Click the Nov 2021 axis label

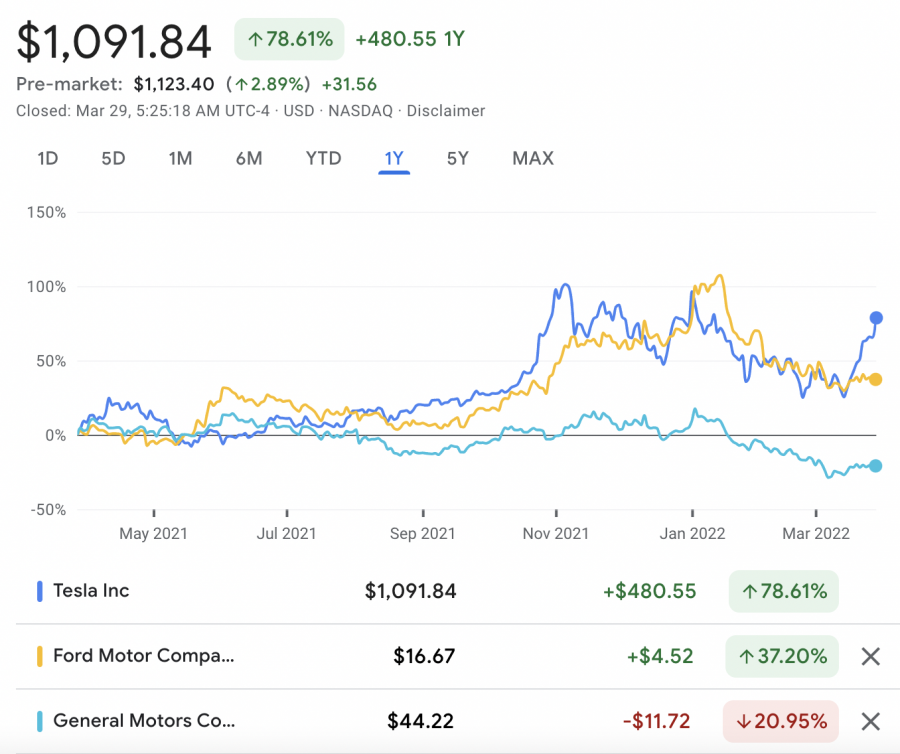(x=556, y=534)
